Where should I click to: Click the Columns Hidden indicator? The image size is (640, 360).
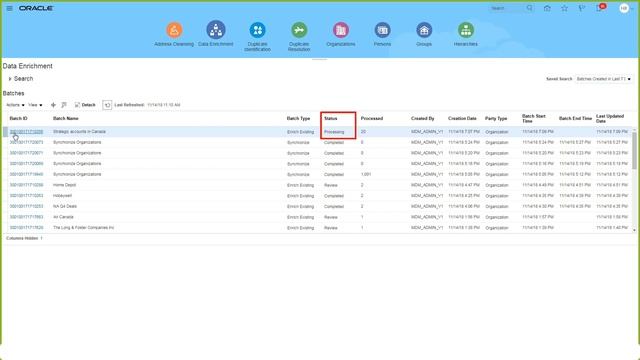click(x=24, y=238)
